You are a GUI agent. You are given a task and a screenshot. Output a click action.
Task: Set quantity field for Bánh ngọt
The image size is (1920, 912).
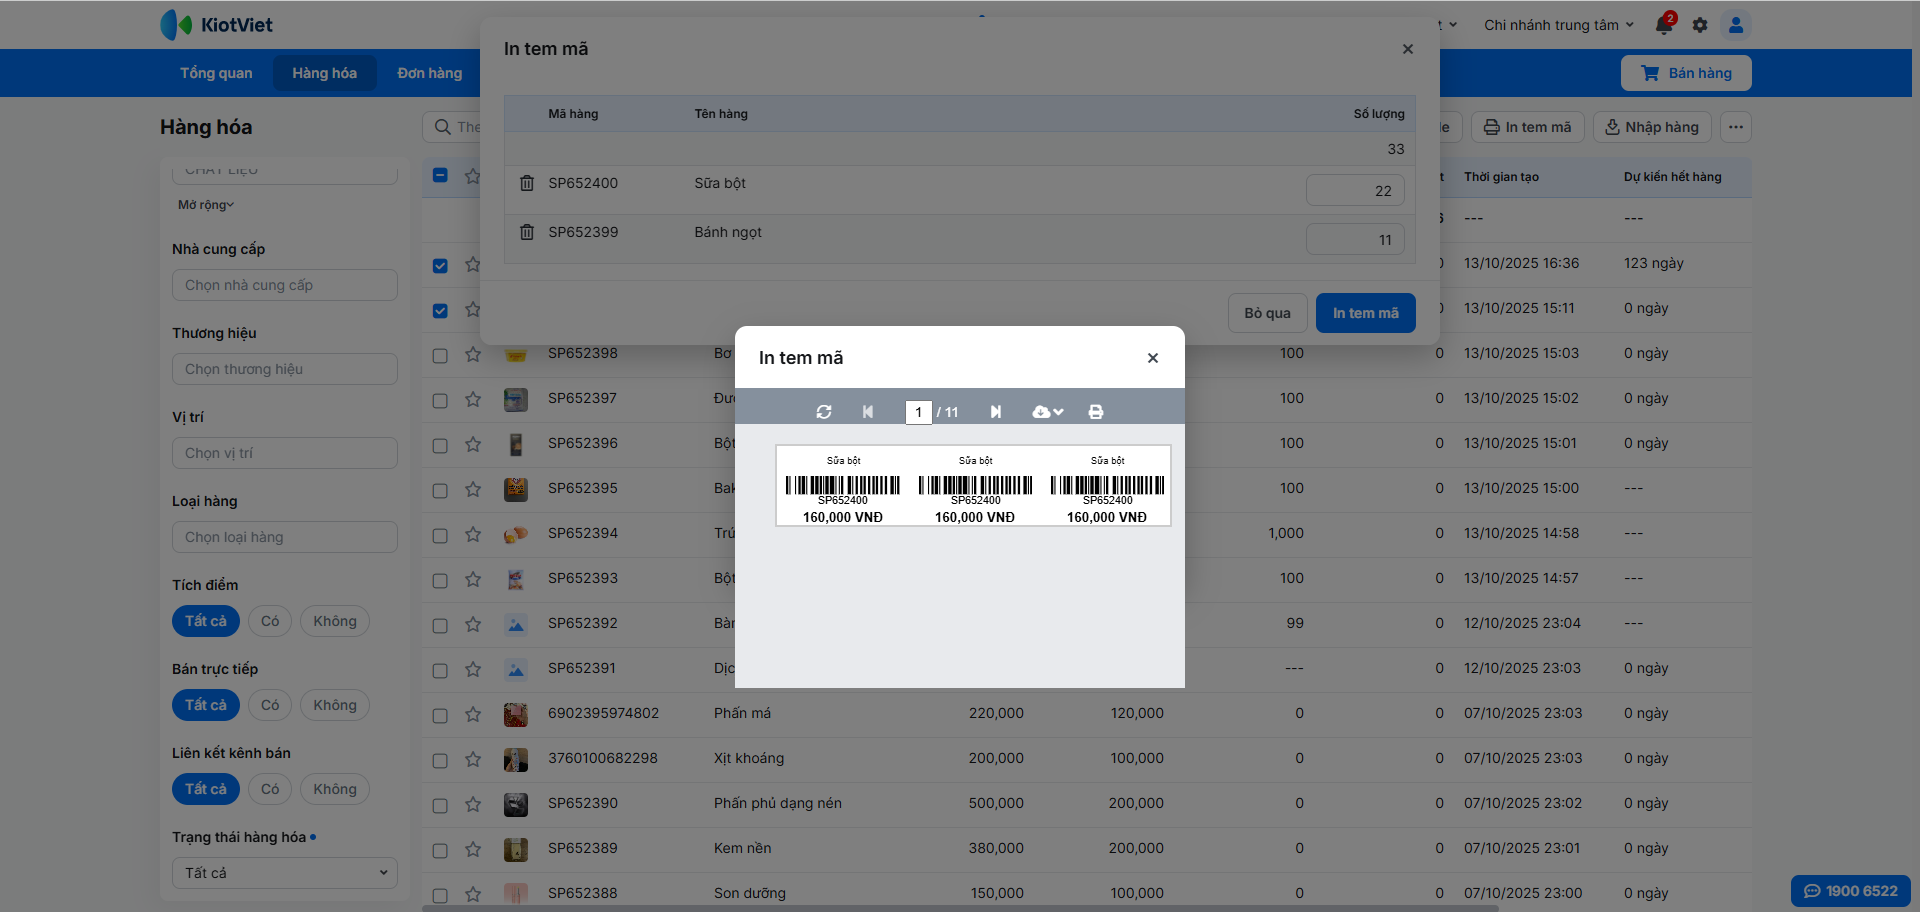(x=1355, y=239)
